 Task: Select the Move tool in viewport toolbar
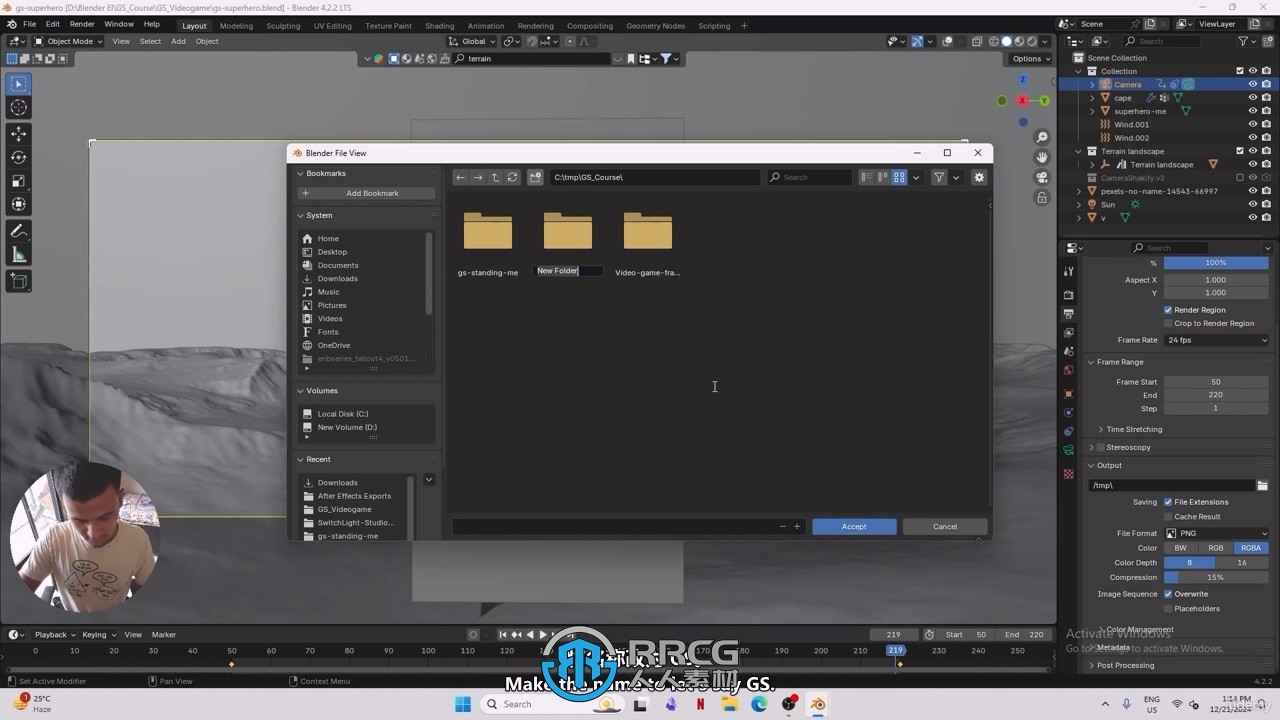click(19, 133)
